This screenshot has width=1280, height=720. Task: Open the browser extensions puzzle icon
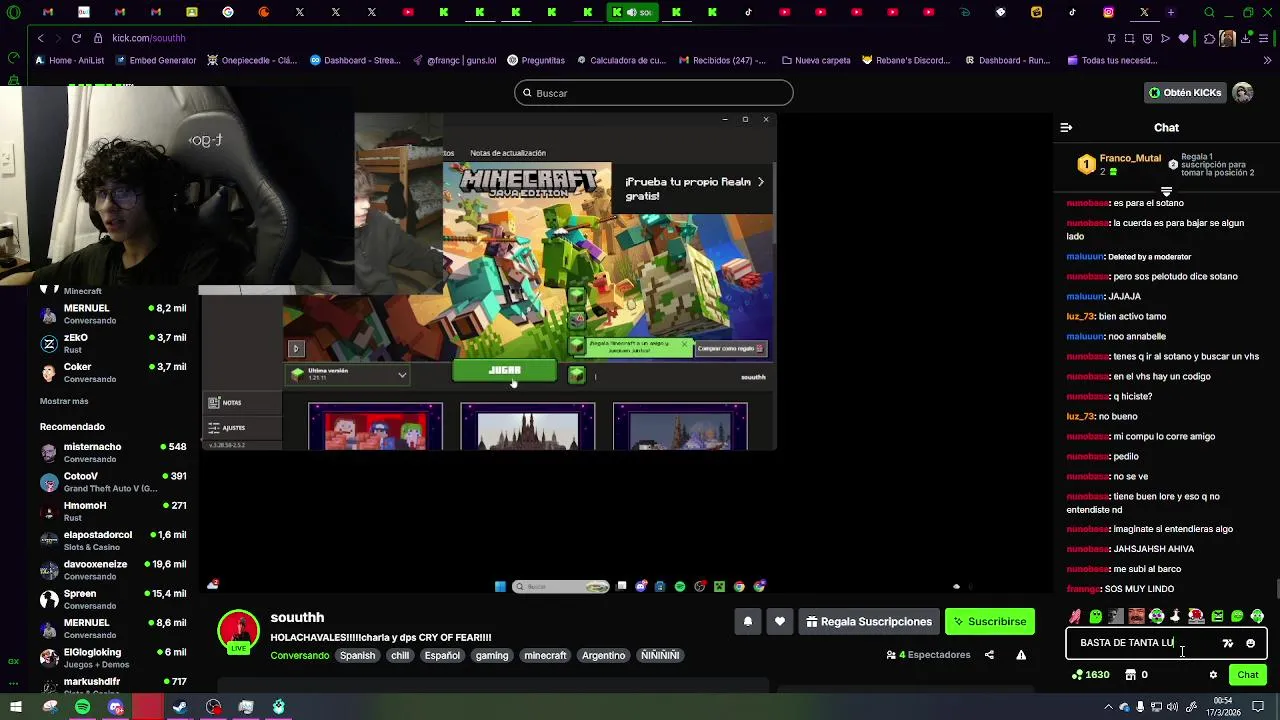click(1209, 38)
